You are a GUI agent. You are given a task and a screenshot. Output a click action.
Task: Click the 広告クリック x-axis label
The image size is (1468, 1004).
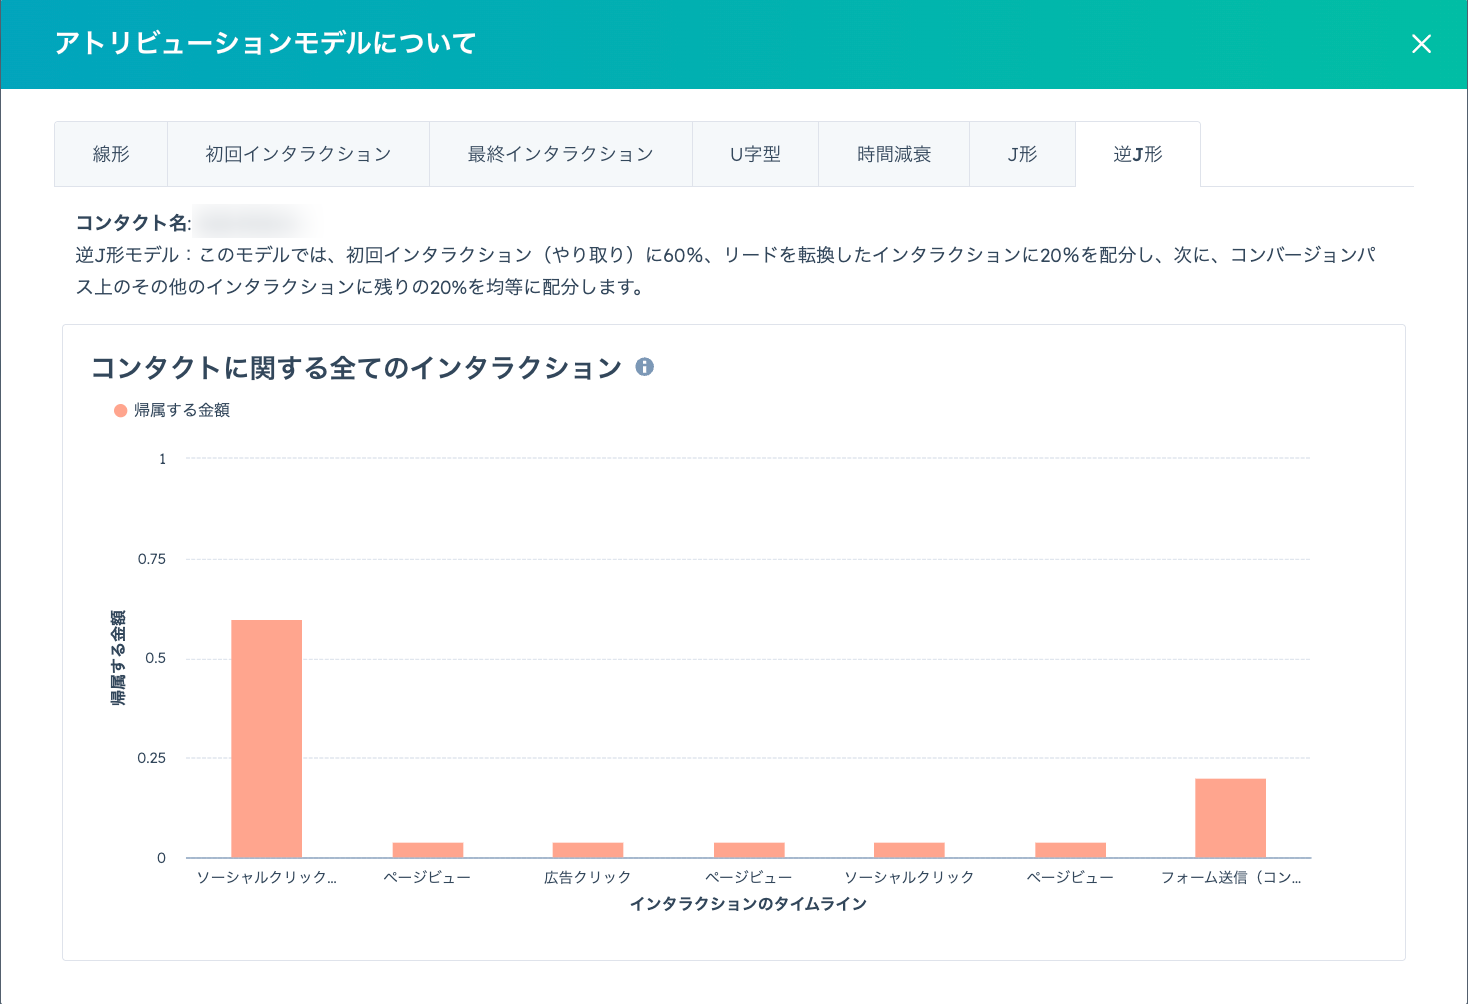coord(588,877)
